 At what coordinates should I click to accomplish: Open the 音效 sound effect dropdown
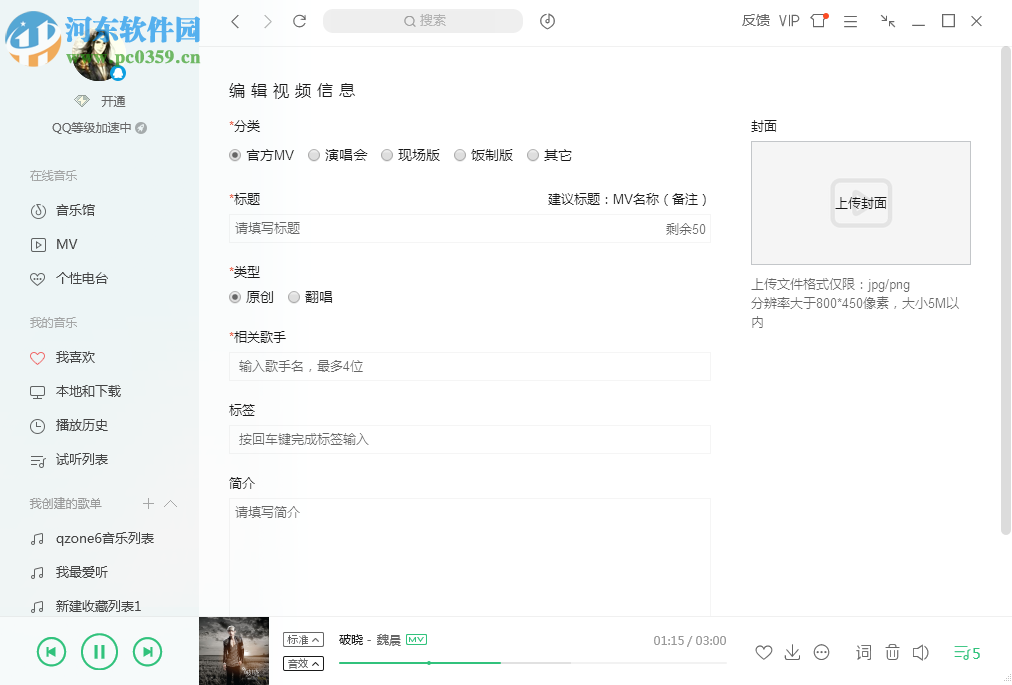point(303,663)
